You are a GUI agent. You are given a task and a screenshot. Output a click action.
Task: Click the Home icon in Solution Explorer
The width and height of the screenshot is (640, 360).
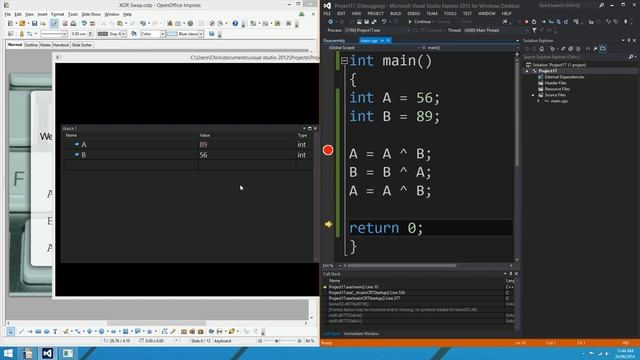pos(542,49)
